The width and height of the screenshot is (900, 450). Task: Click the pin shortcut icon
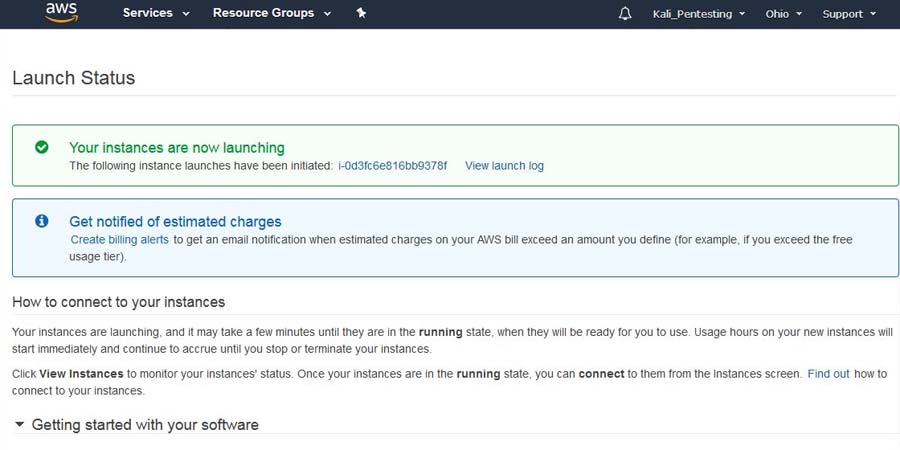click(x=361, y=13)
